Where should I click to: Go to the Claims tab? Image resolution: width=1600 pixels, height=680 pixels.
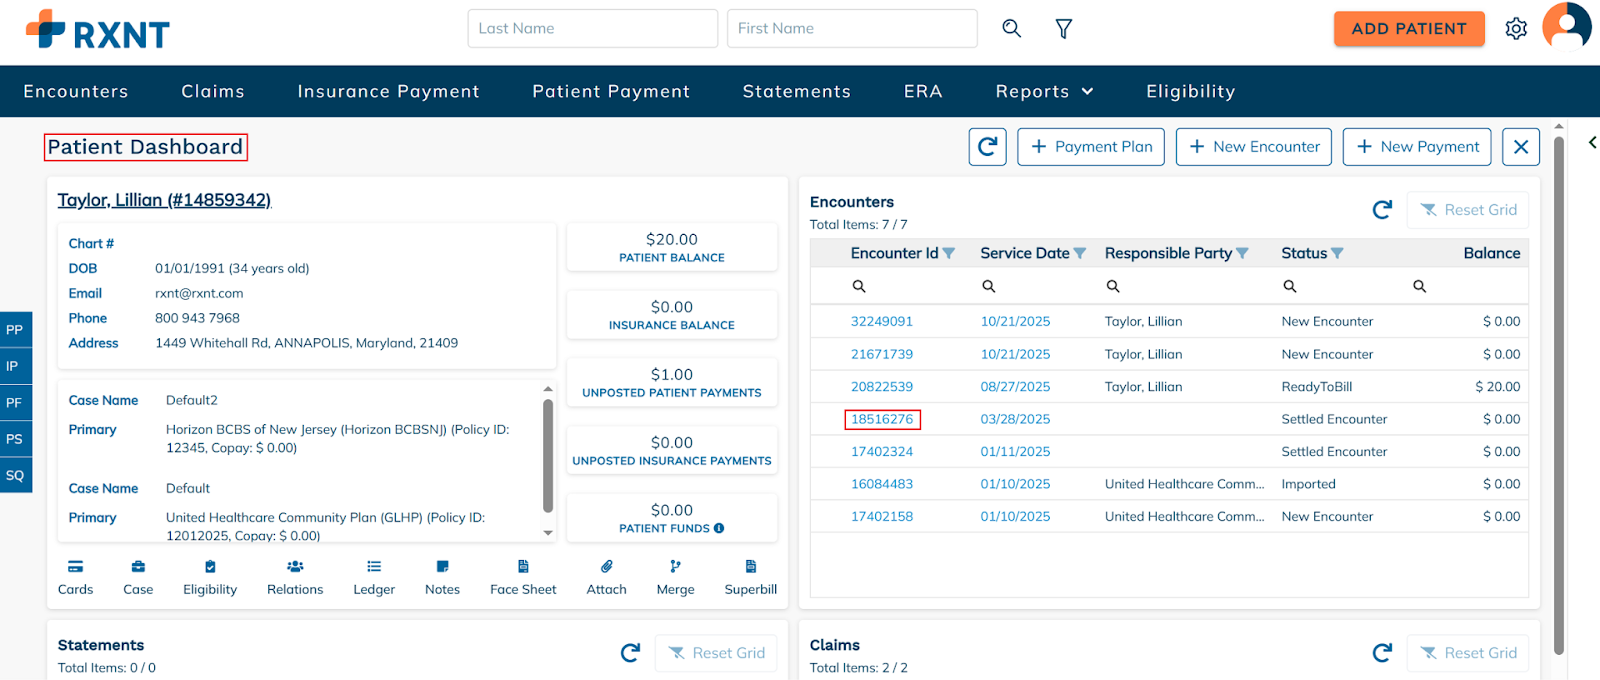tap(213, 92)
